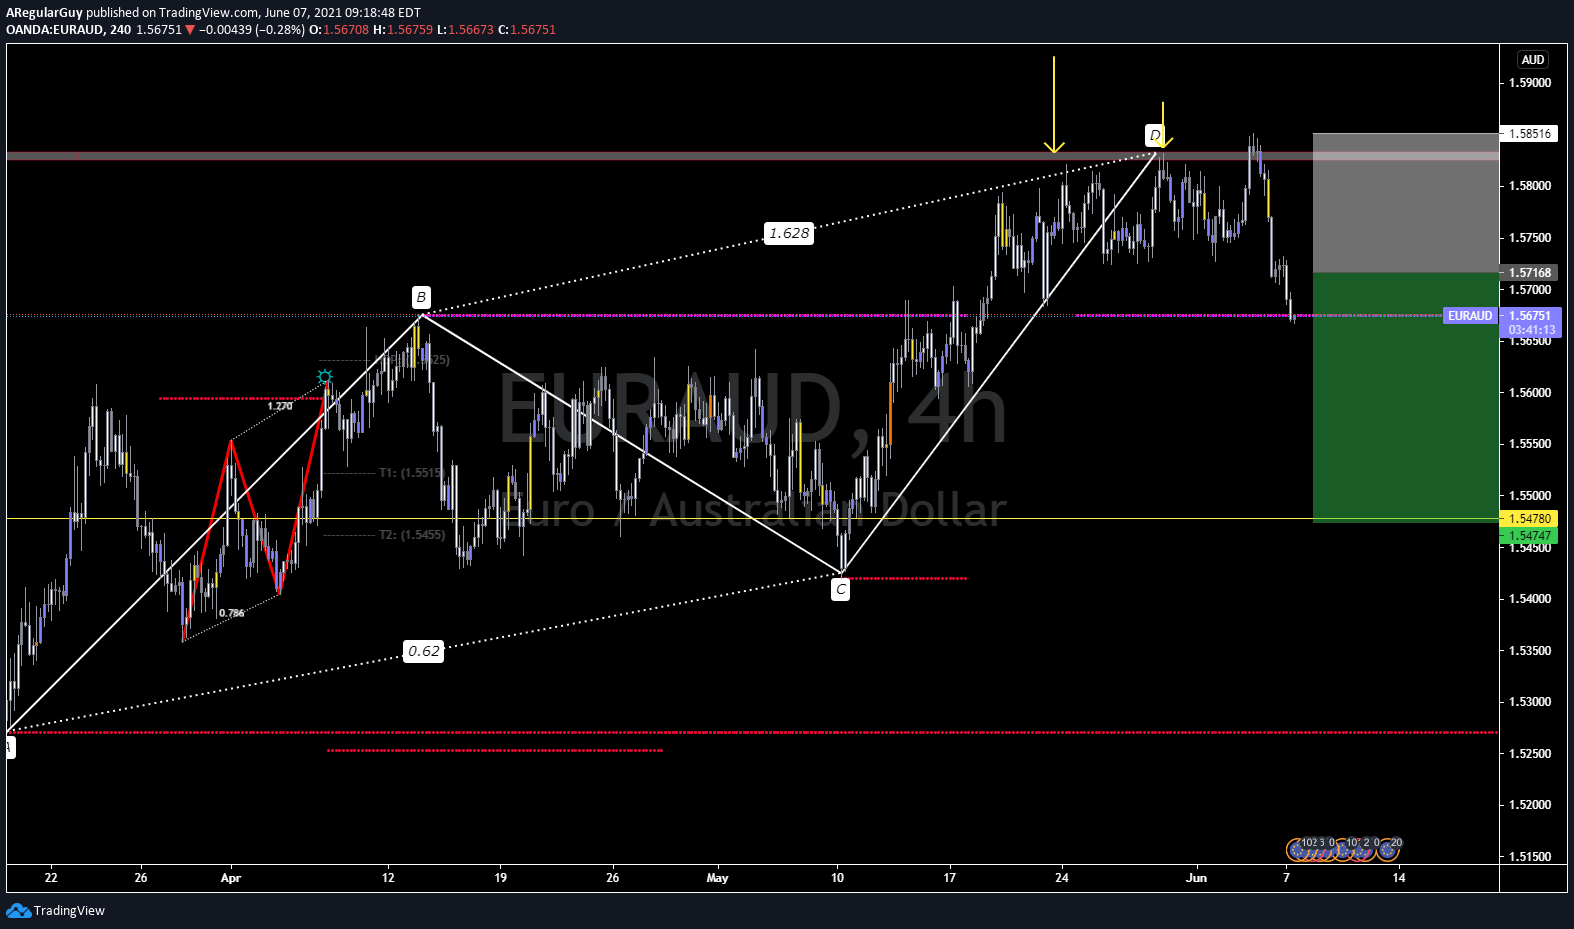Select the green profit zone of position
The image size is (1574, 929).
pyautogui.click(x=1406, y=397)
